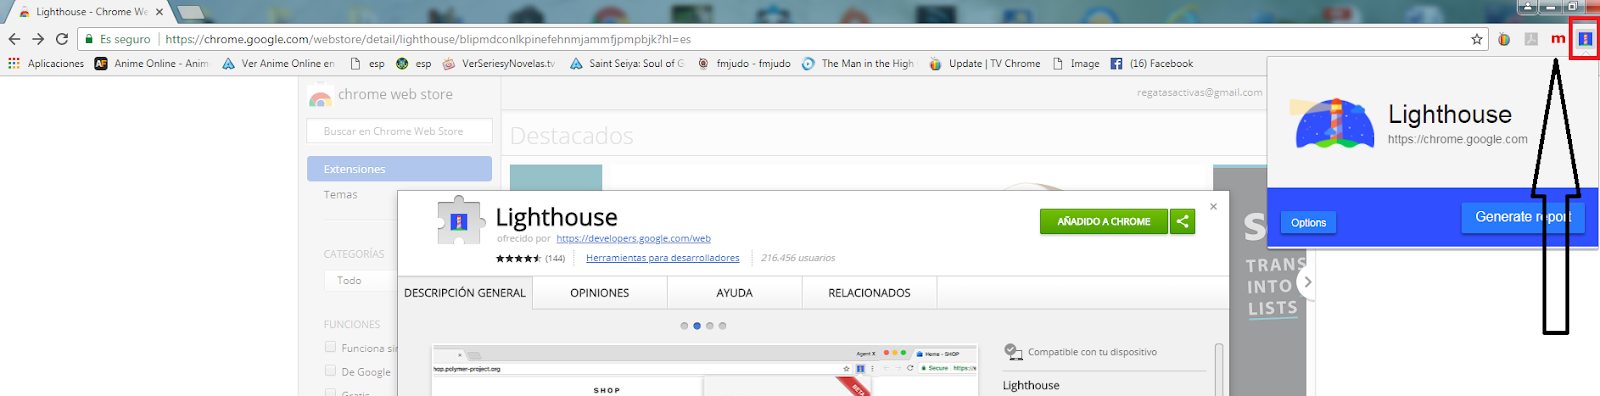Switch to the Opiniones tab
The image size is (1600, 396).
click(x=600, y=293)
